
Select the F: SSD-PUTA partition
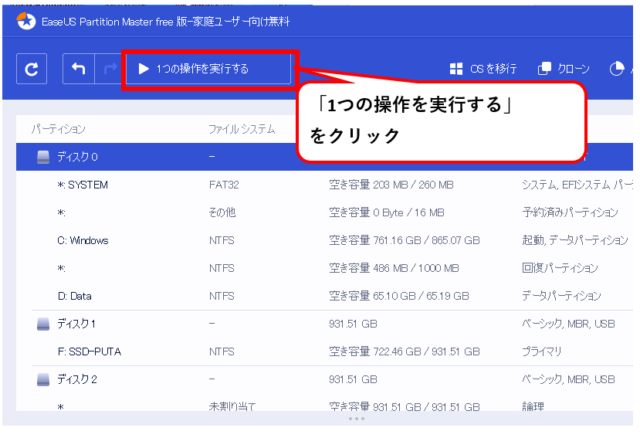pyautogui.click(x=324, y=351)
